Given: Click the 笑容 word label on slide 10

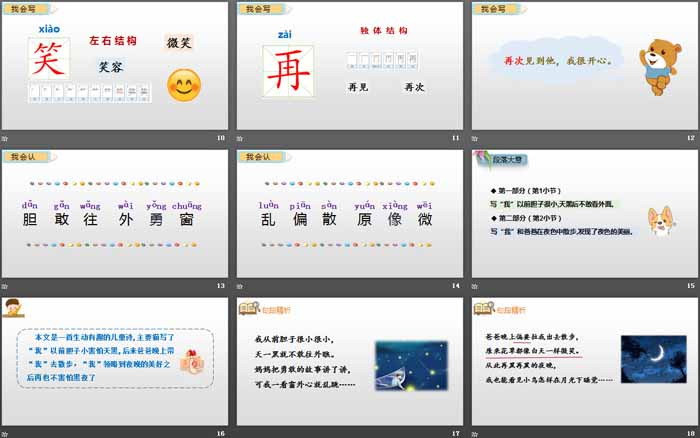Looking at the screenshot, I should (113, 68).
